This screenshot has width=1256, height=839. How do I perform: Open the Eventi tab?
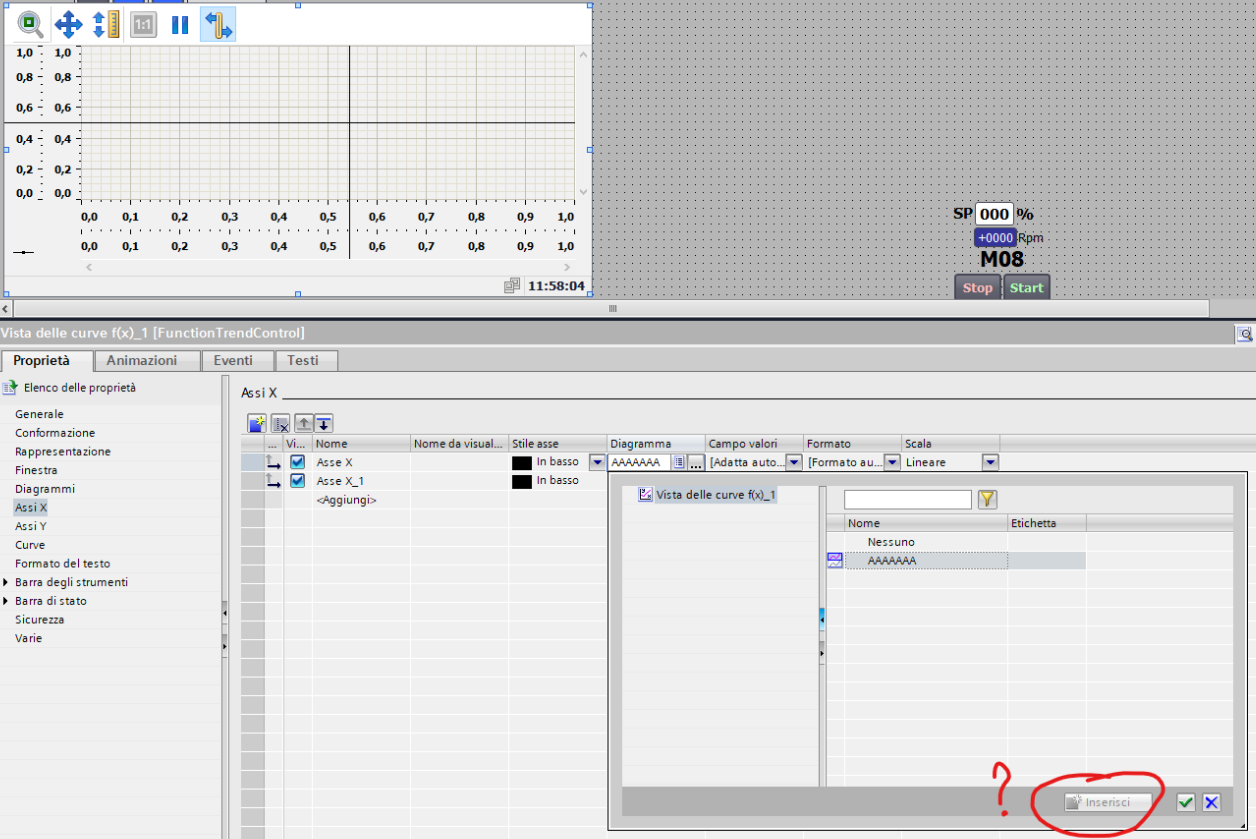click(x=233, y=360)
